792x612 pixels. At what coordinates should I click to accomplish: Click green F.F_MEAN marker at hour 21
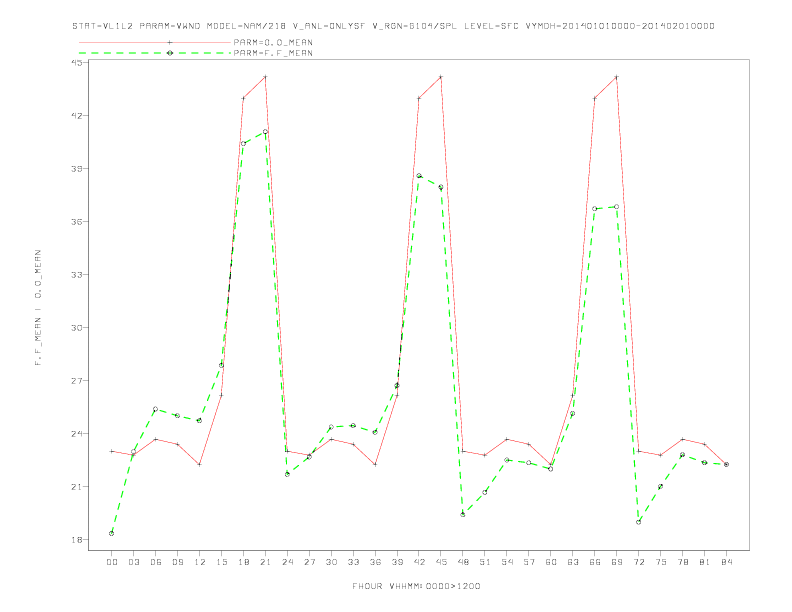[x=265, y=132]
